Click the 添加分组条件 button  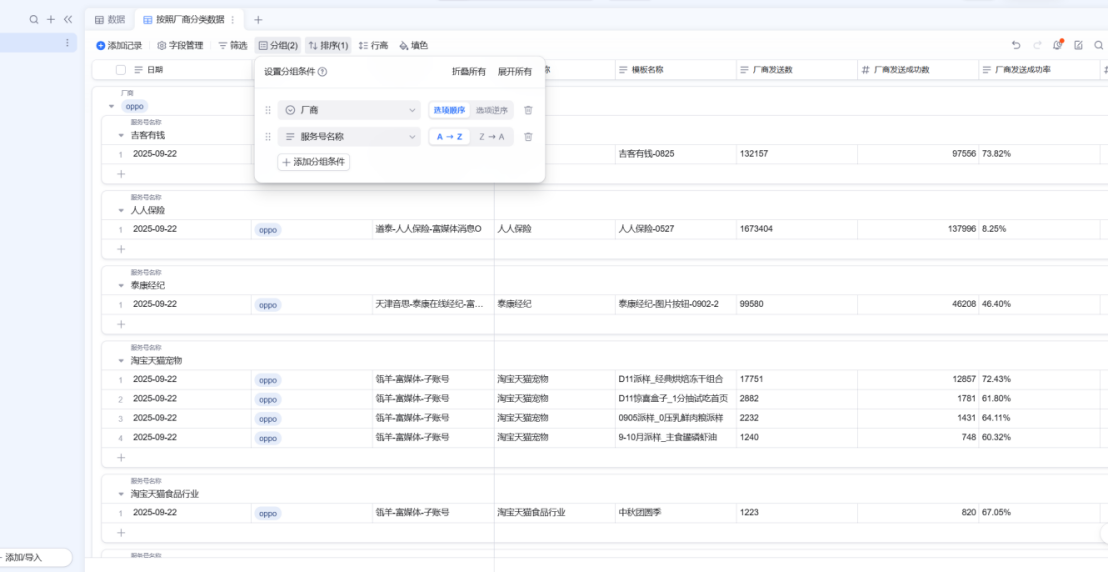click(x=314, y=162)
